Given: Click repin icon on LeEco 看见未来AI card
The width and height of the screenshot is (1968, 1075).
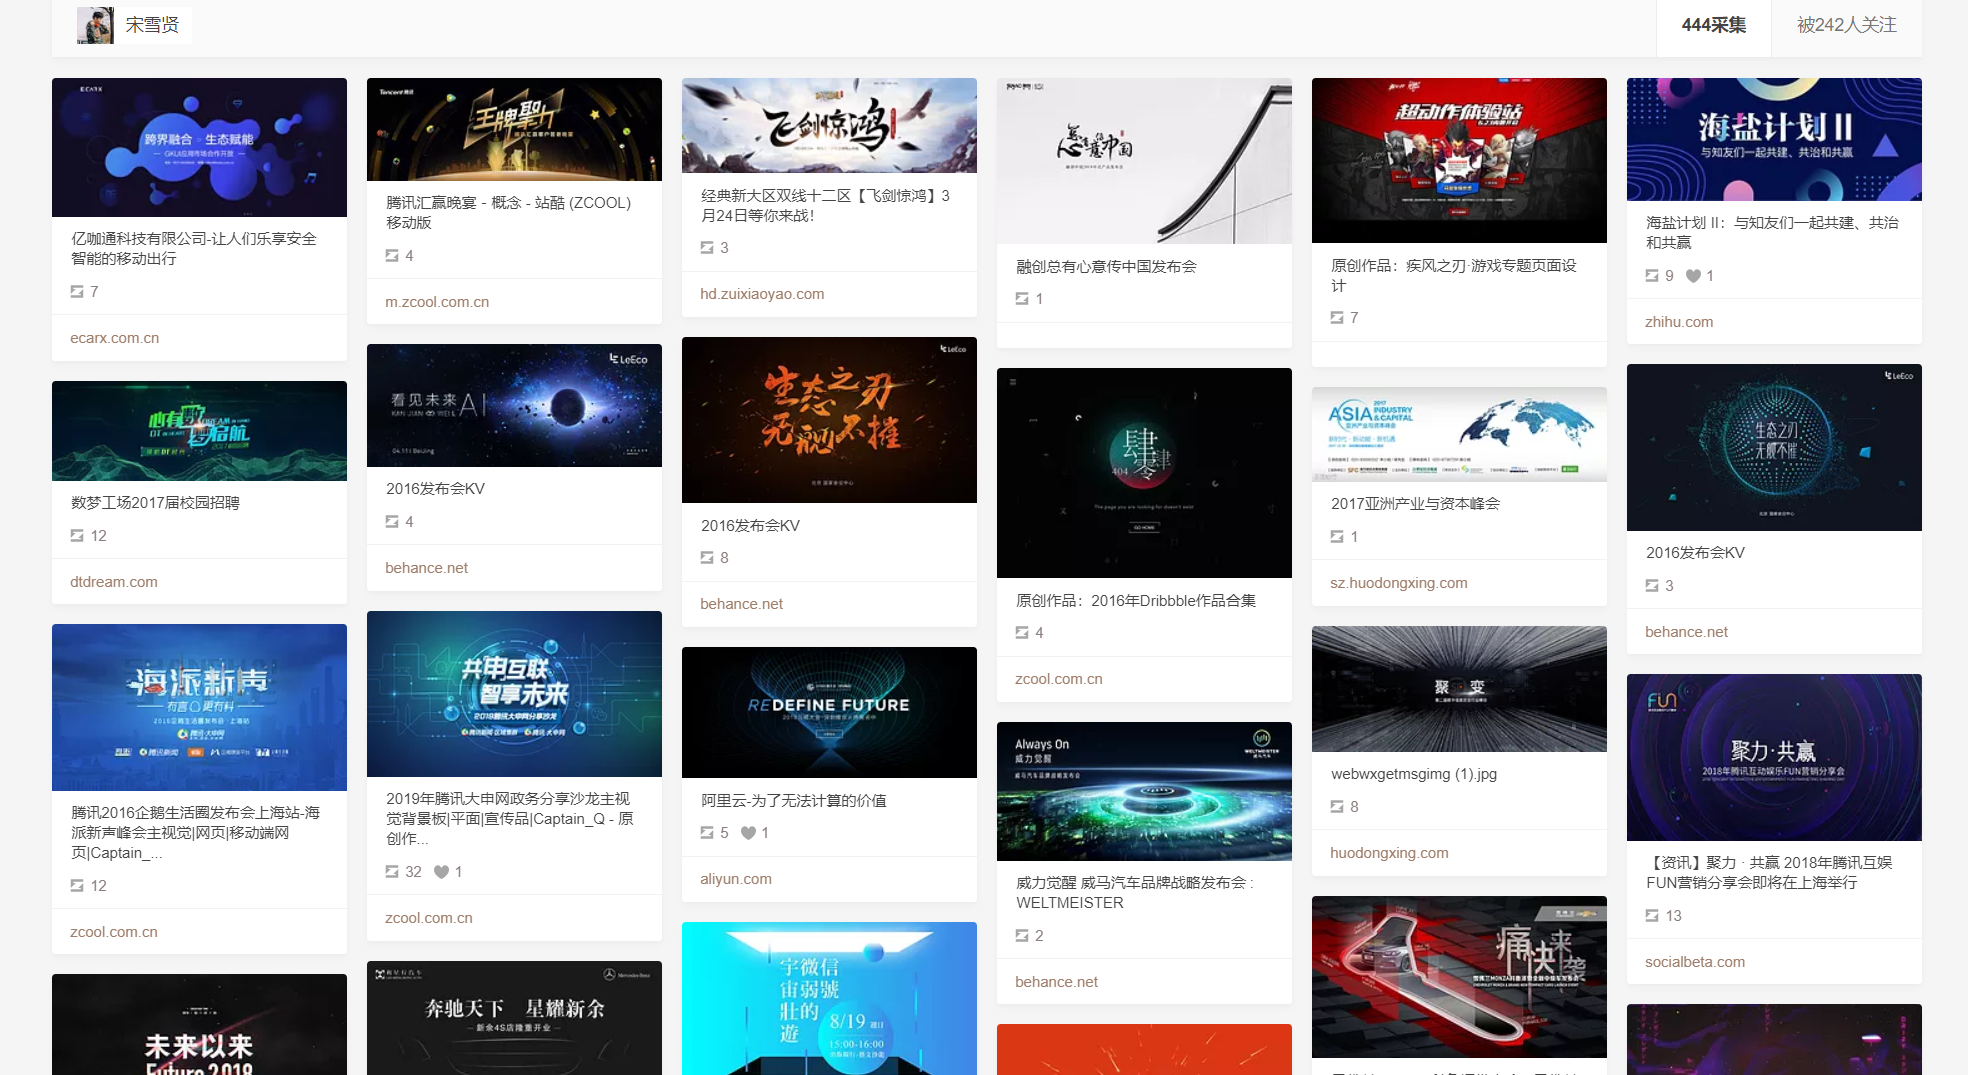Looking at the screenshot, I should (392, 522).
